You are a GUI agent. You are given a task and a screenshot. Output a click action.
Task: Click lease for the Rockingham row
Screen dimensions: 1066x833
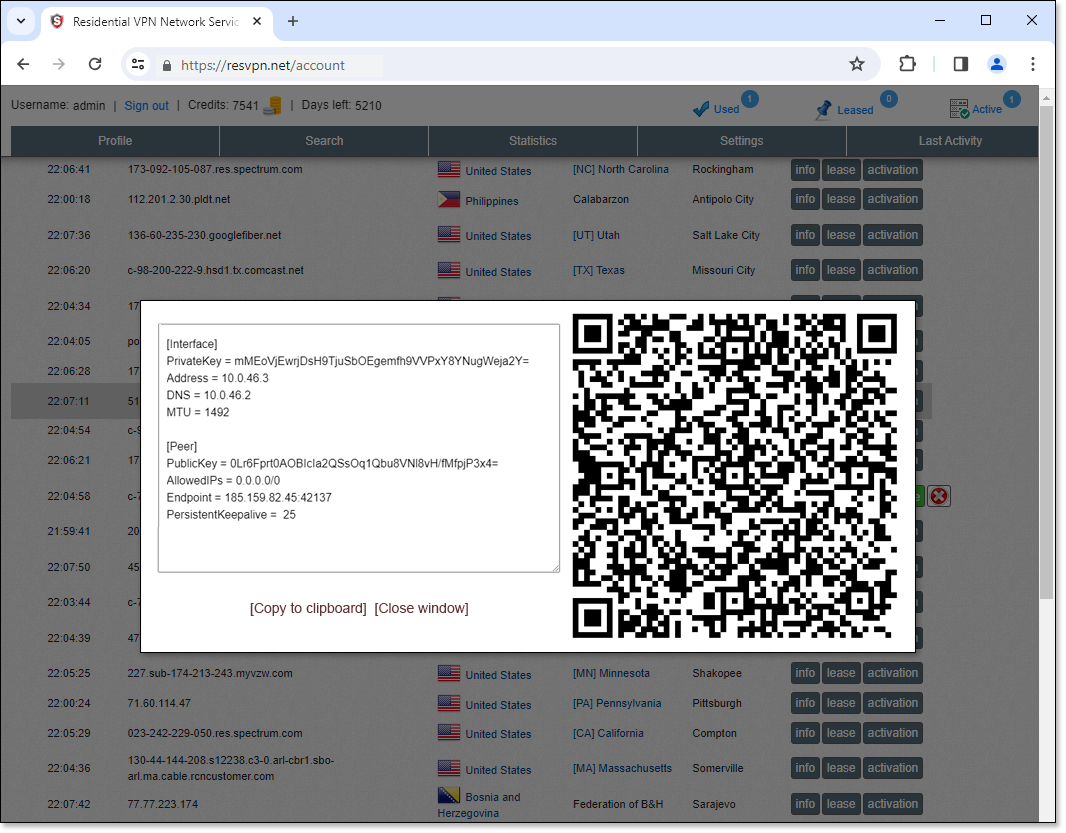[841, 170]
